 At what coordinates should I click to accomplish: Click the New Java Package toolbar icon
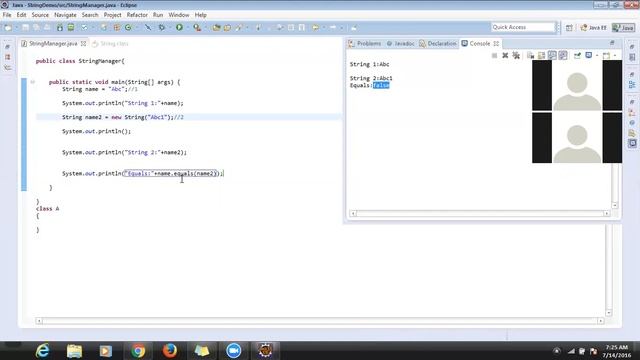[x=116, y=27]
